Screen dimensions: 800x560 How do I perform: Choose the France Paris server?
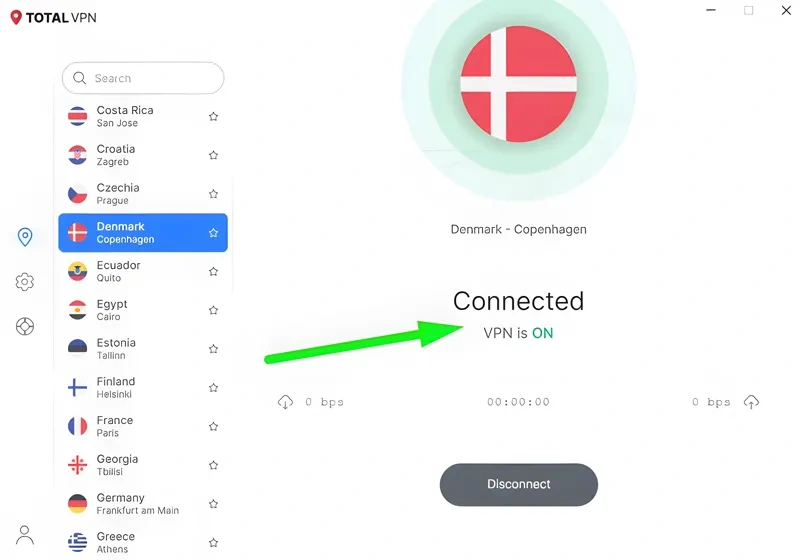[143, 426]
